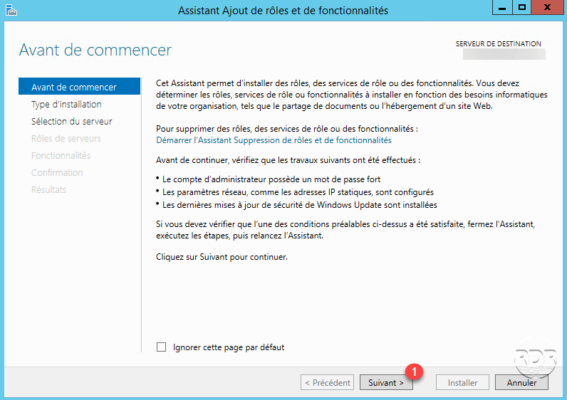Select the 'Avant de commencer' step
This screenshot has width=567, height=400.
(x=79, y=87)
